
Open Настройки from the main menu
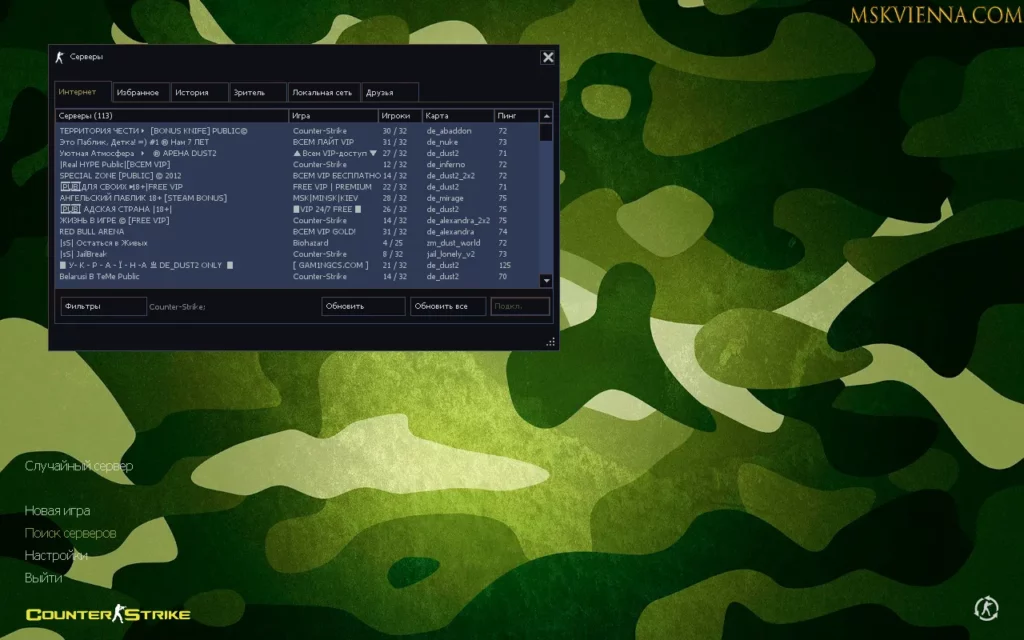tap(56, 556)
